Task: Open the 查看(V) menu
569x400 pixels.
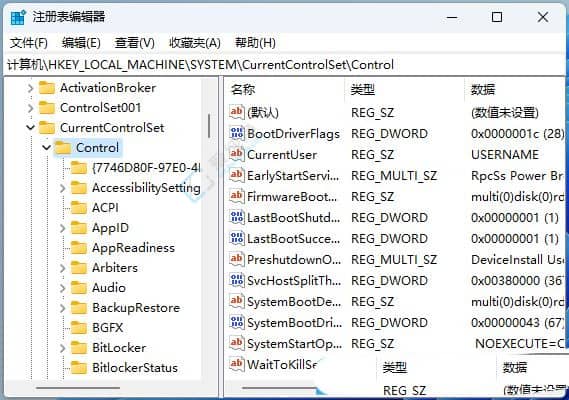Action: [134, 43]
